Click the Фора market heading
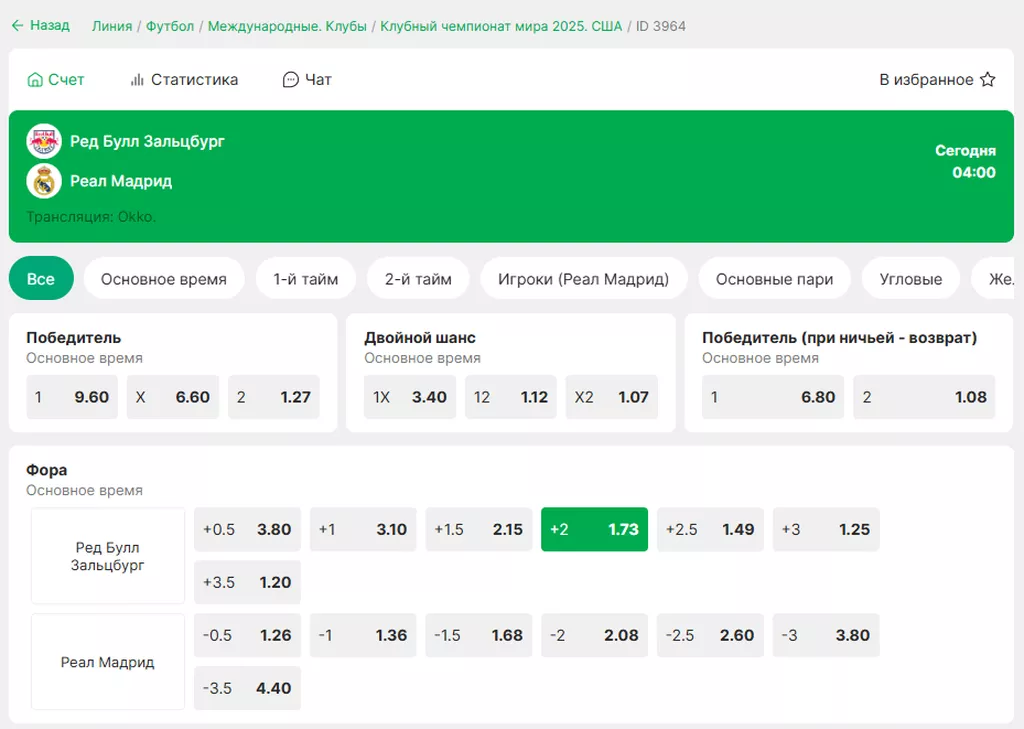The height and width of the screenshot is (729, 1024). (x=46, y=470)
